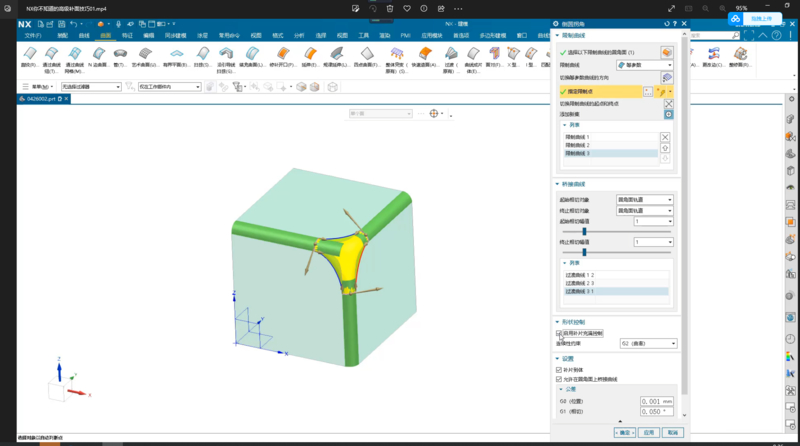The image size is (800, 446).
Task: Reset the corner blend dialog
Action: tap(666, 23)
